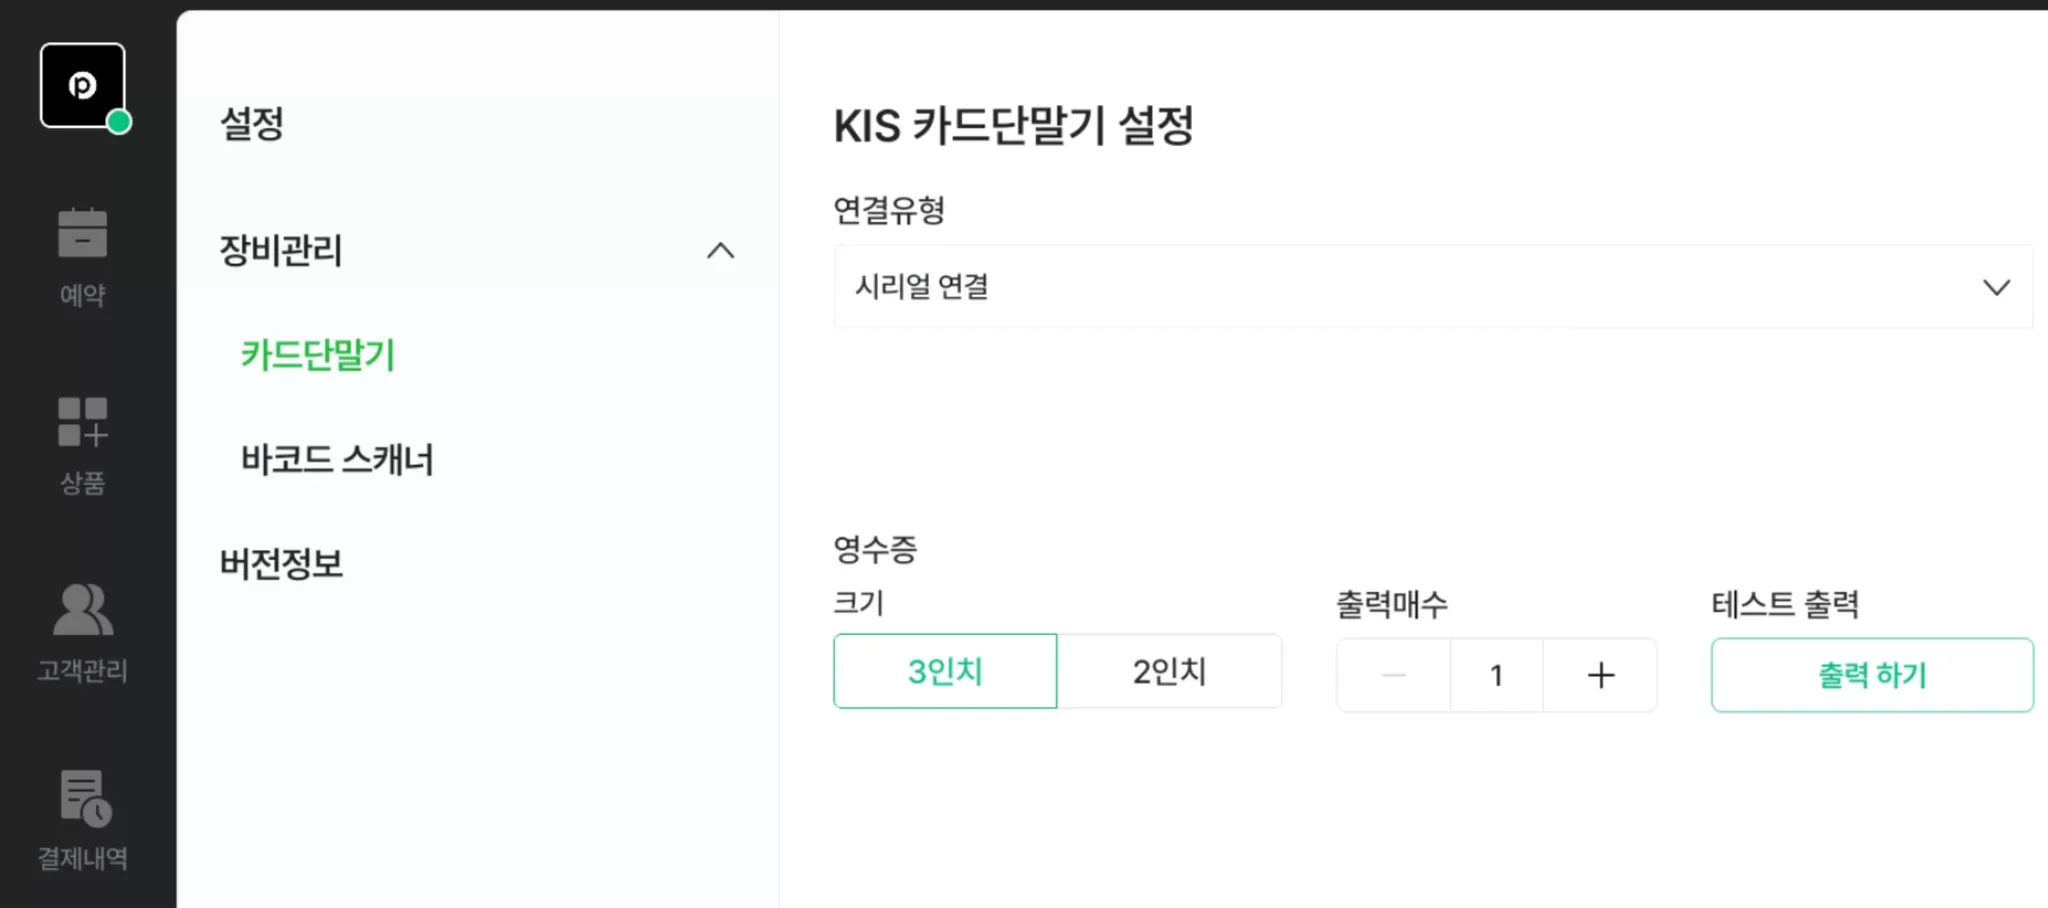Click the 장비관리 section header

pyautogui.click(x=281, y=250)
